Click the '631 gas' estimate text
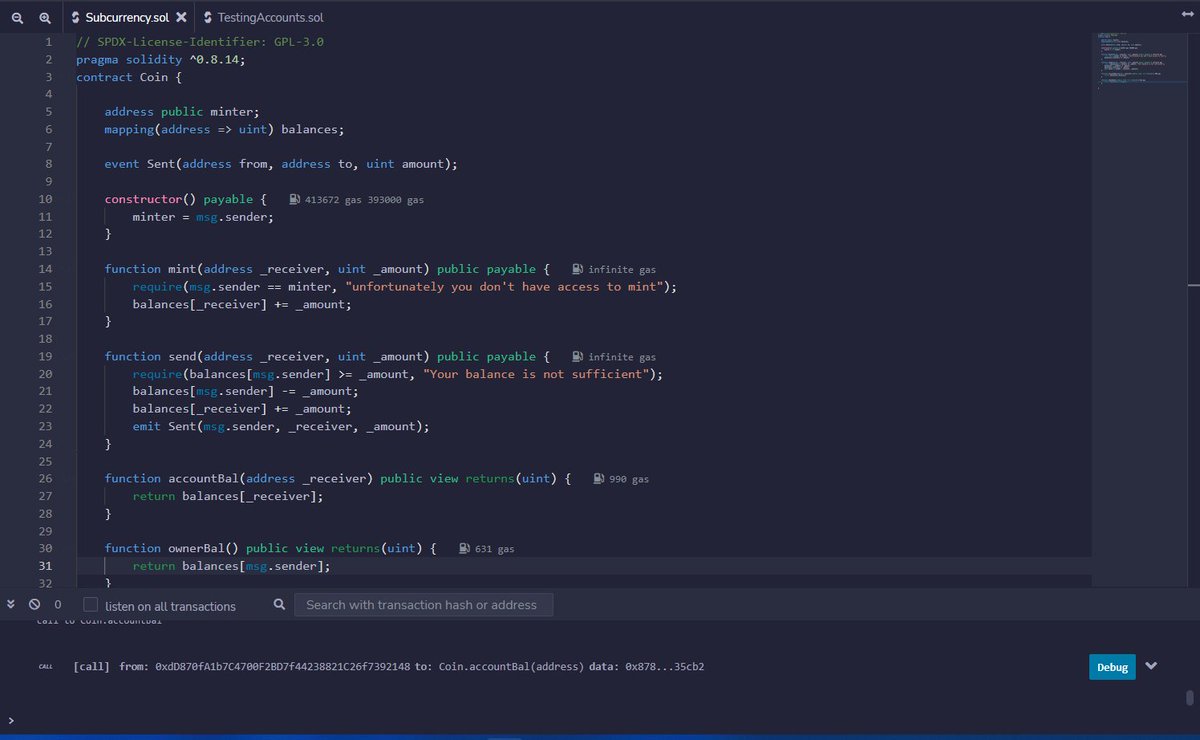1200x740 pixels. (x=494, y=549)
